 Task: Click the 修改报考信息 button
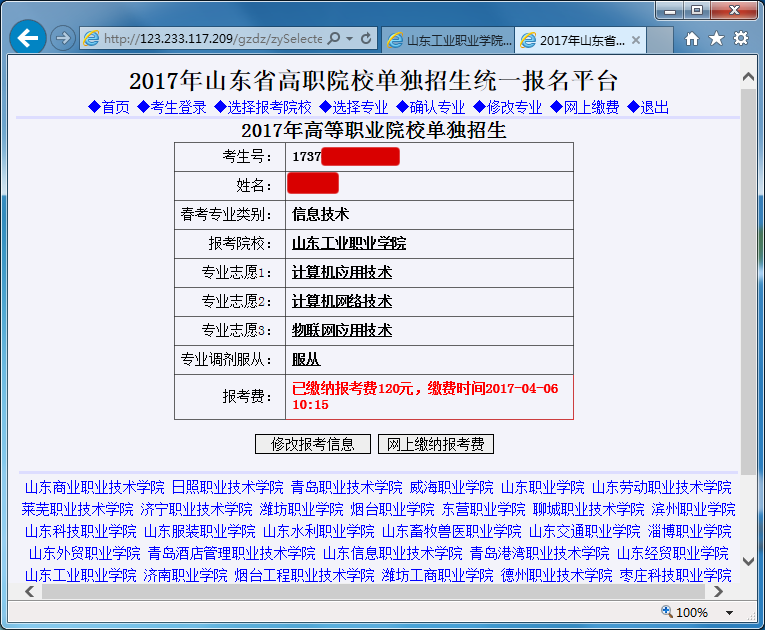click(x=313, y=444)
